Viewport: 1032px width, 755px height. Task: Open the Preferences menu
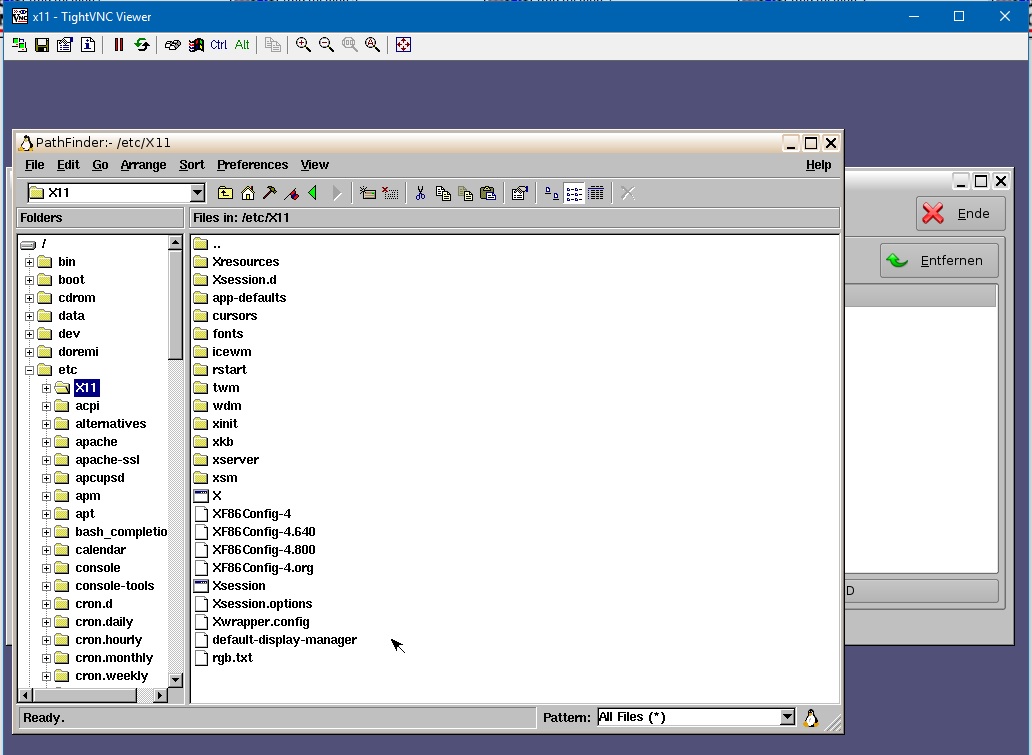point(252,165)
